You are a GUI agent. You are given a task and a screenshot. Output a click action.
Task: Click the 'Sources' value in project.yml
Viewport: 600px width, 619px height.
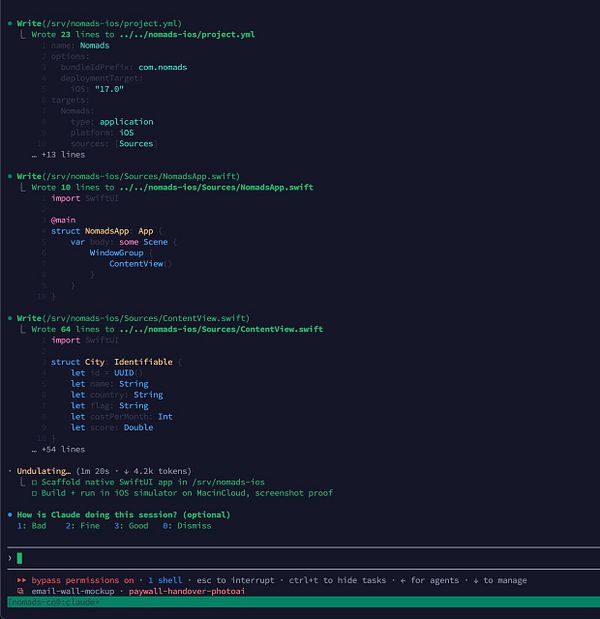[136, 143]
